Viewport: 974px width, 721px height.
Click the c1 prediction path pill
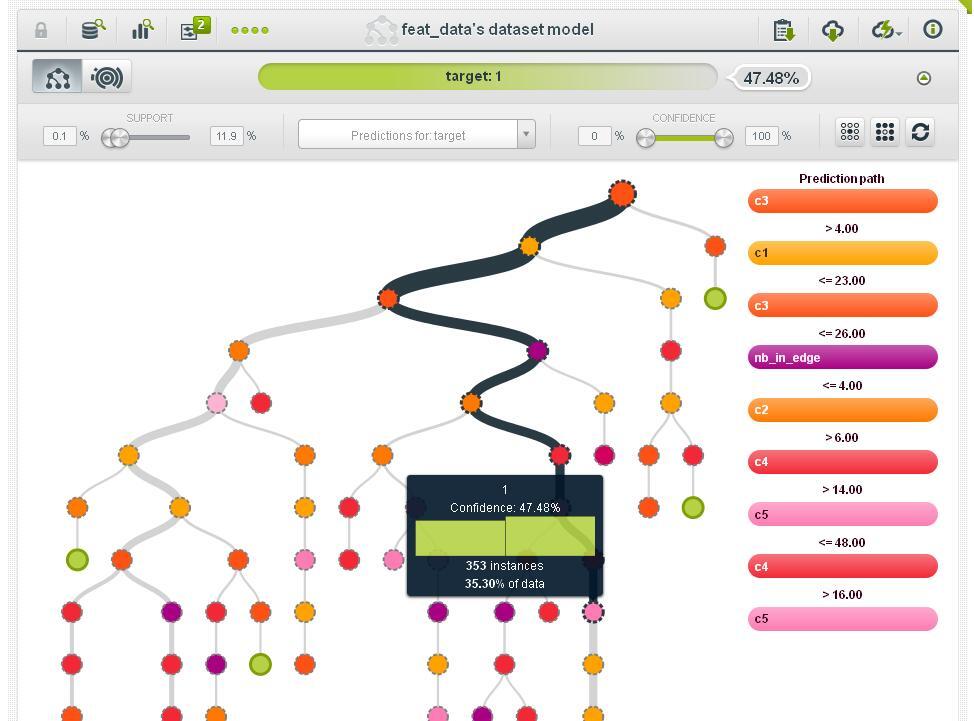pos(842,253)
